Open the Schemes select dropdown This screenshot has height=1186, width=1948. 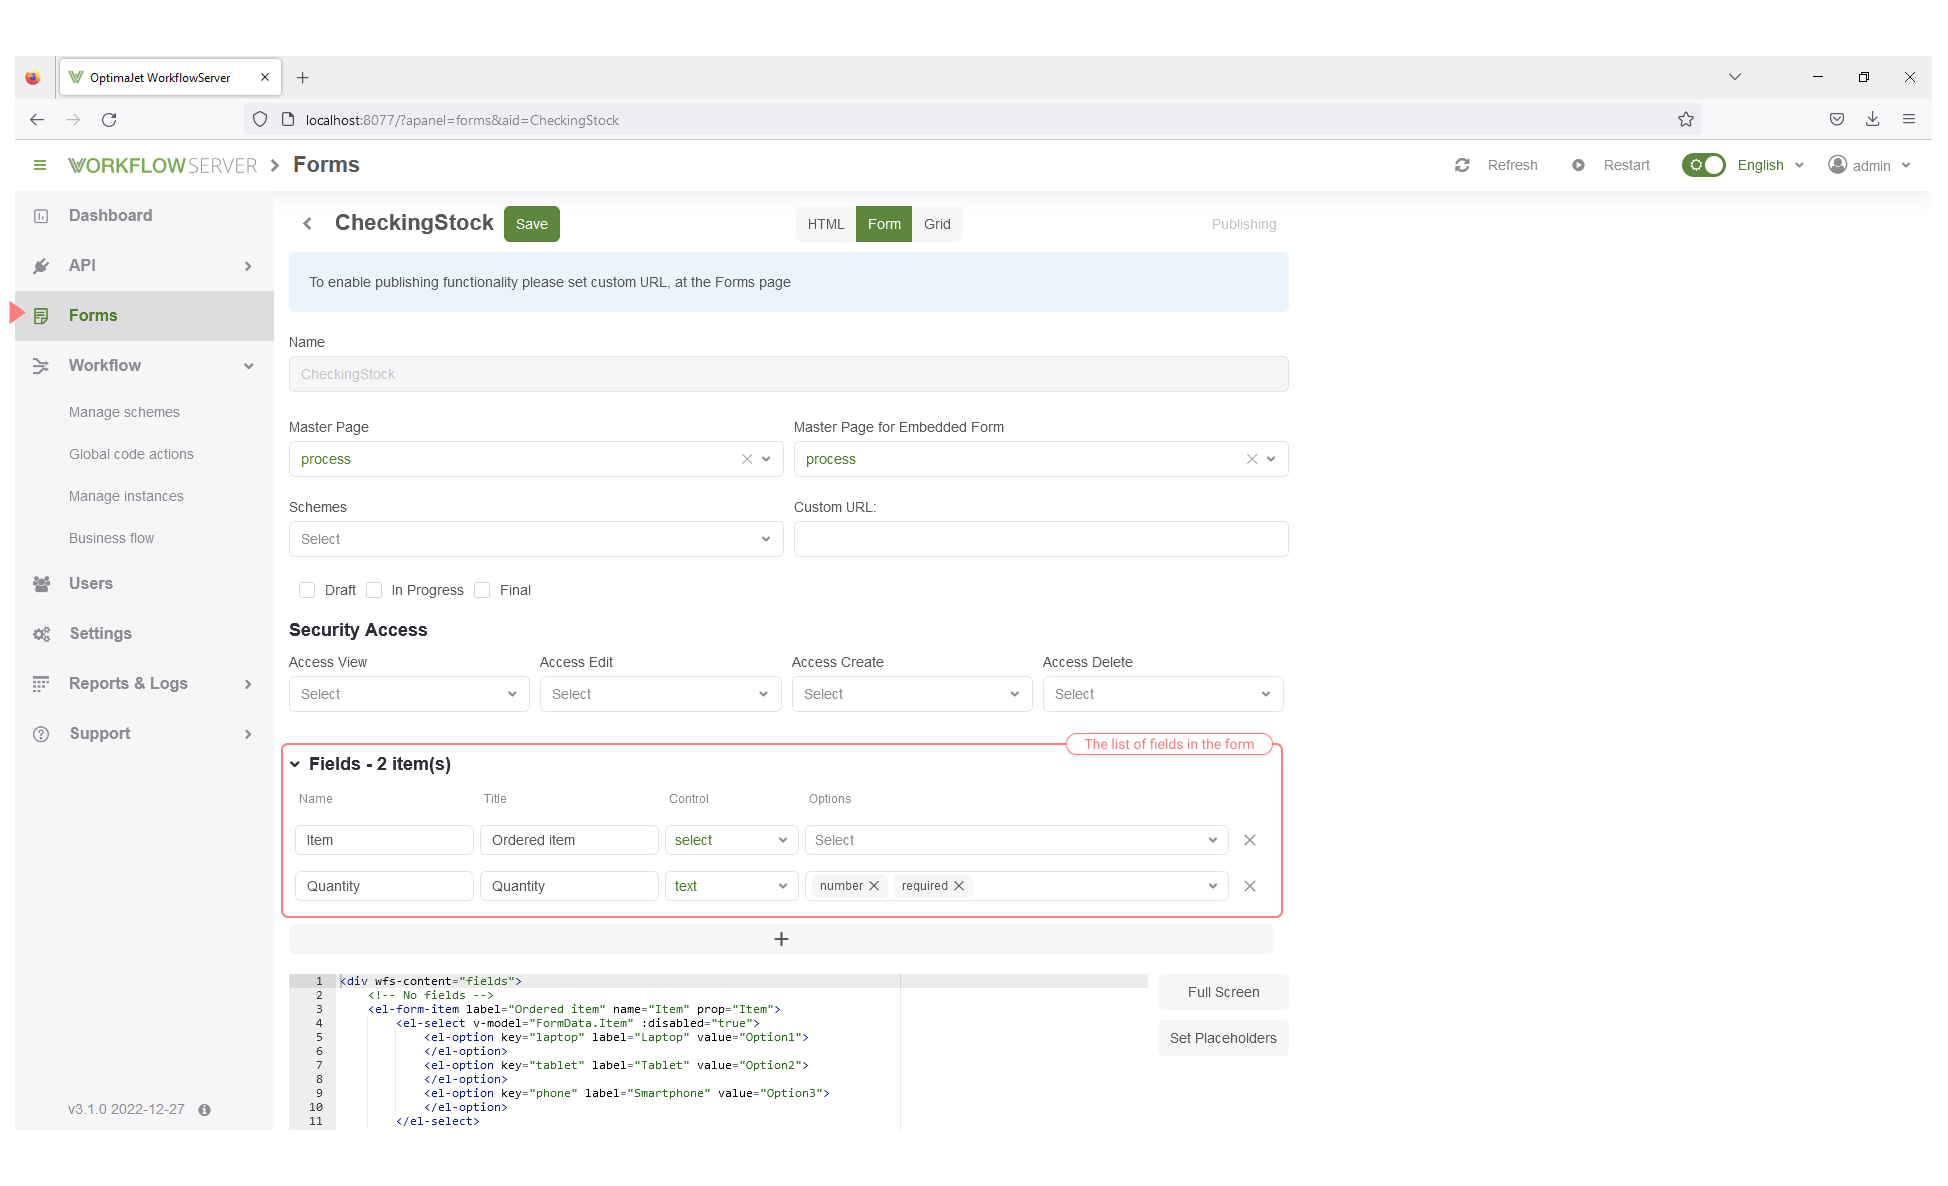[x=536, y=539]
